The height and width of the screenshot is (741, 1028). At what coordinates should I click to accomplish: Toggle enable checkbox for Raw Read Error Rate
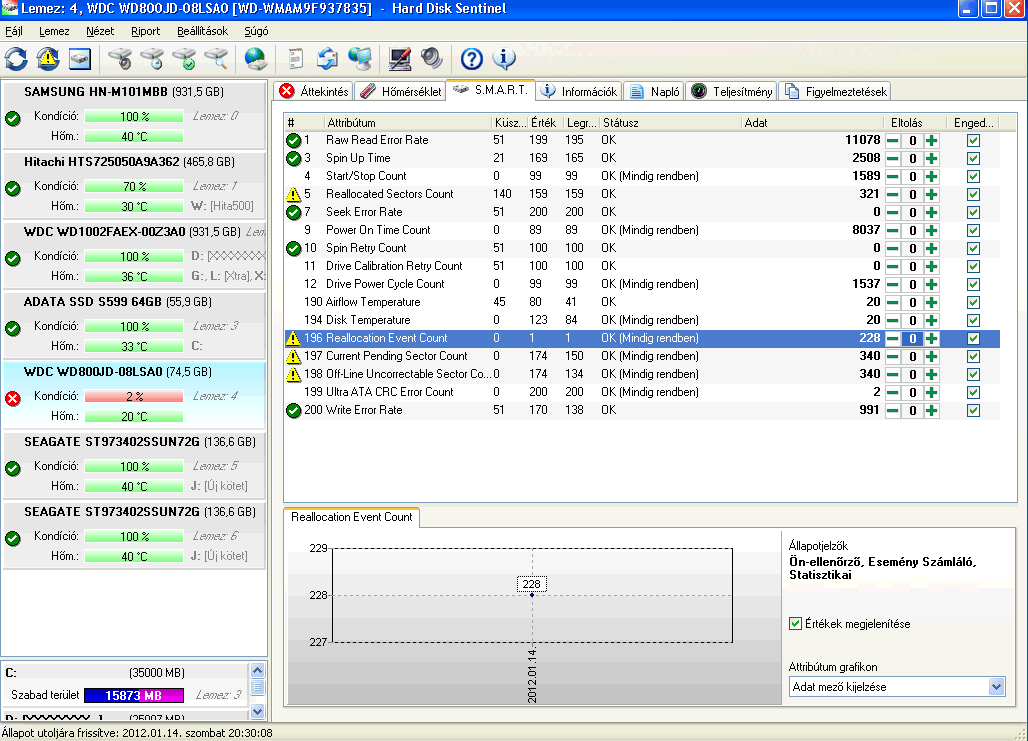pyautogui.click(x=973, y=140)
